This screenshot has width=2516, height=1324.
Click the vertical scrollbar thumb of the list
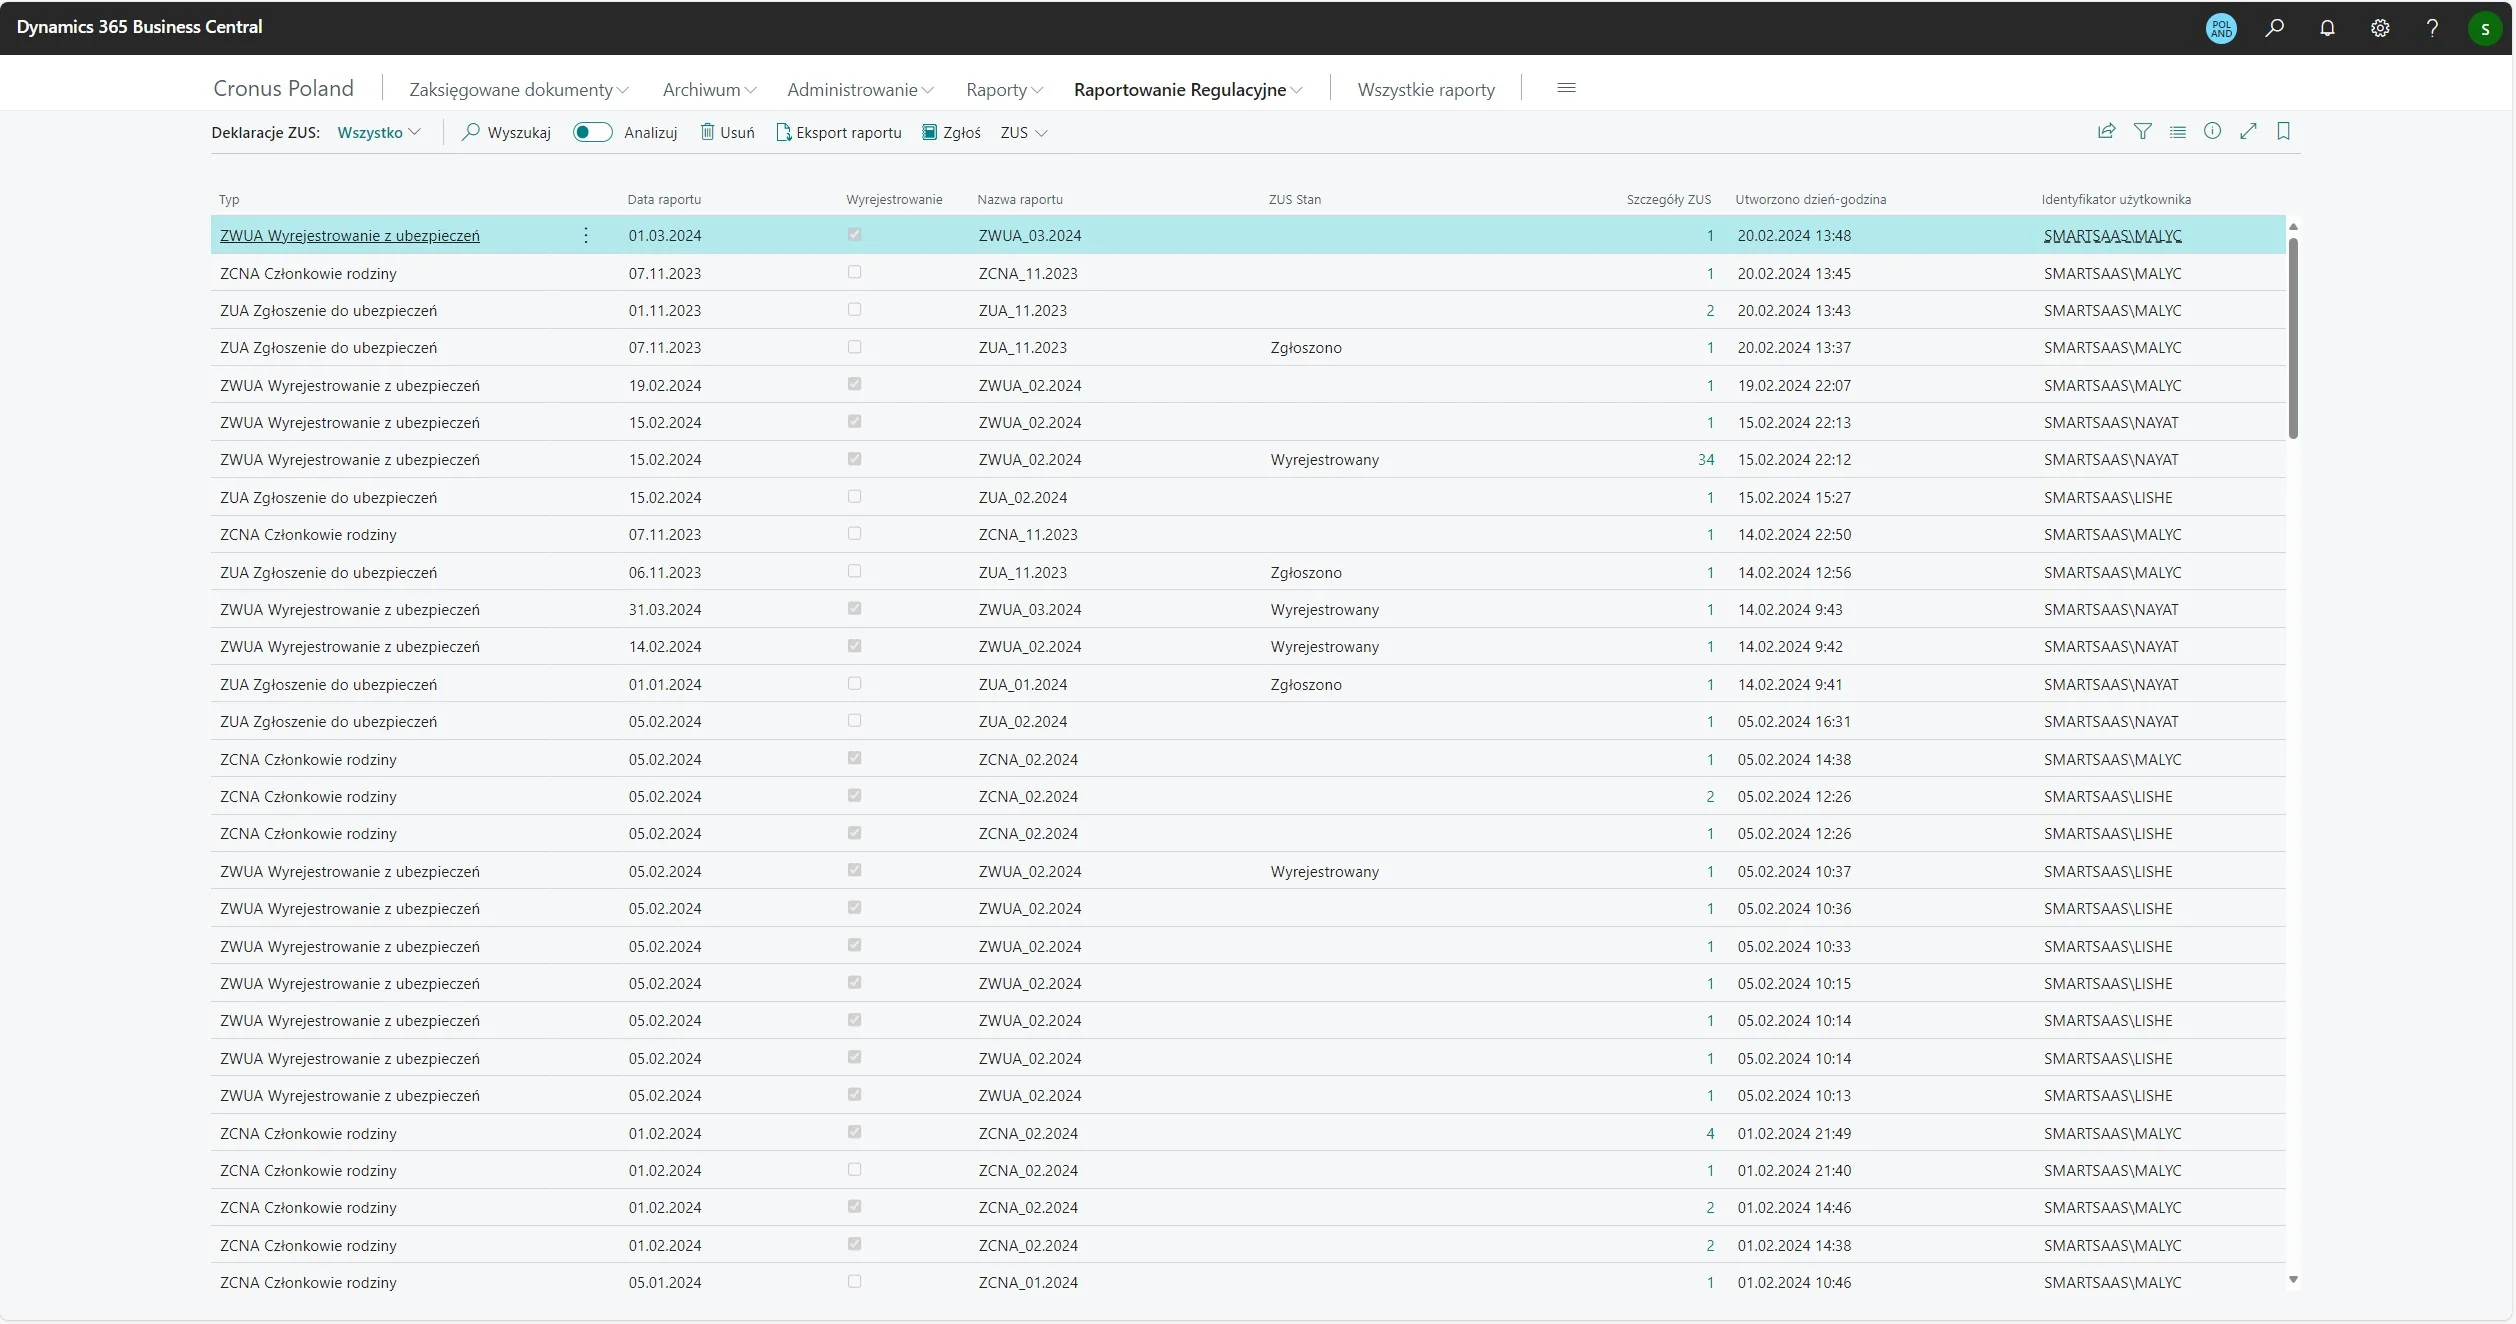tap(2292, 336)
